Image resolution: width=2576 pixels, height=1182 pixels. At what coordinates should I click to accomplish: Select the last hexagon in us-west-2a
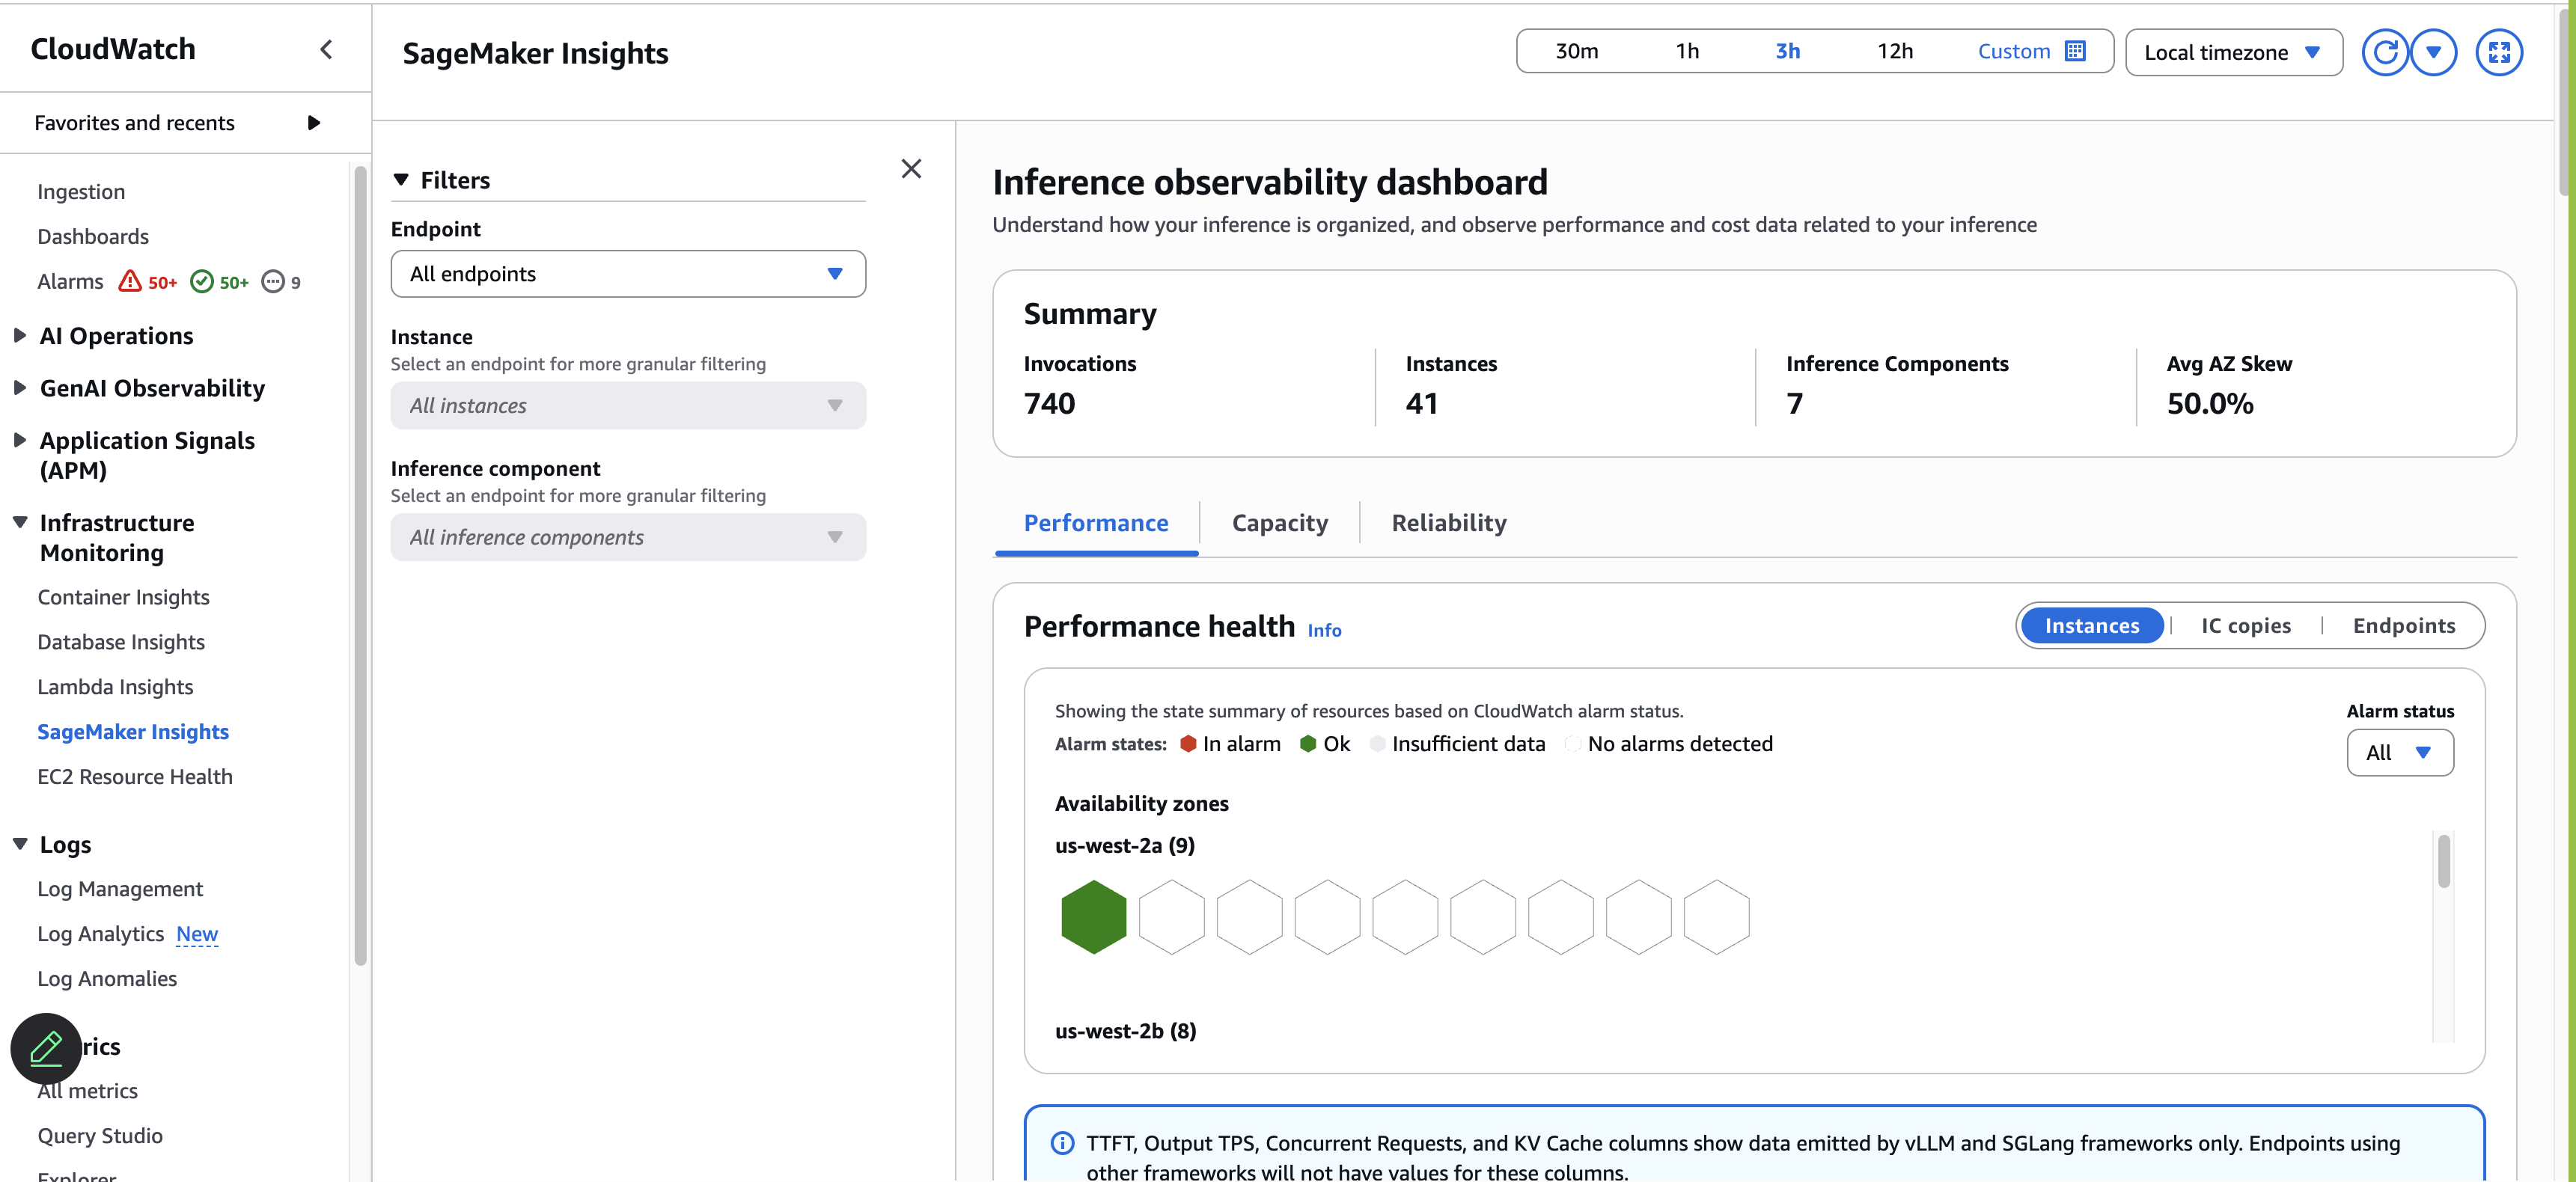[x=1716, y=917]
